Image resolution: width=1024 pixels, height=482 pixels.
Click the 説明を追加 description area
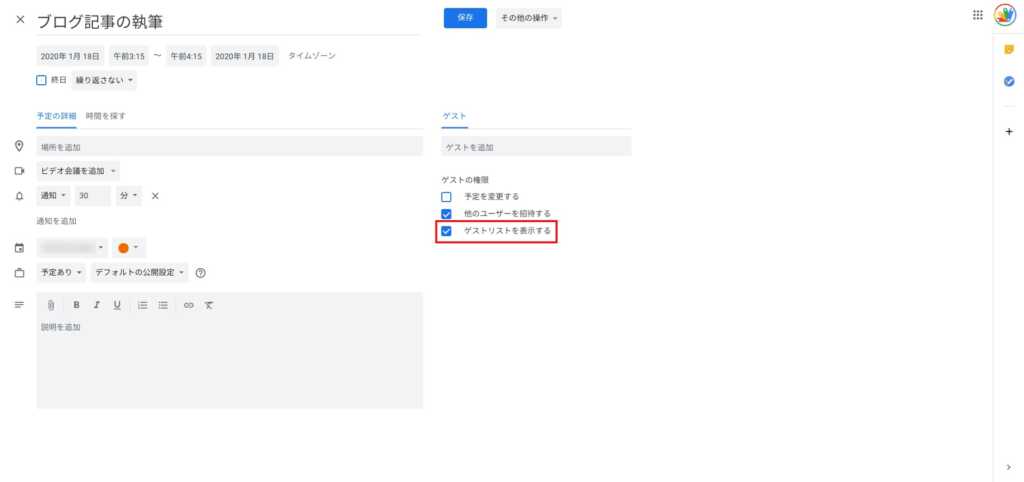229,362
